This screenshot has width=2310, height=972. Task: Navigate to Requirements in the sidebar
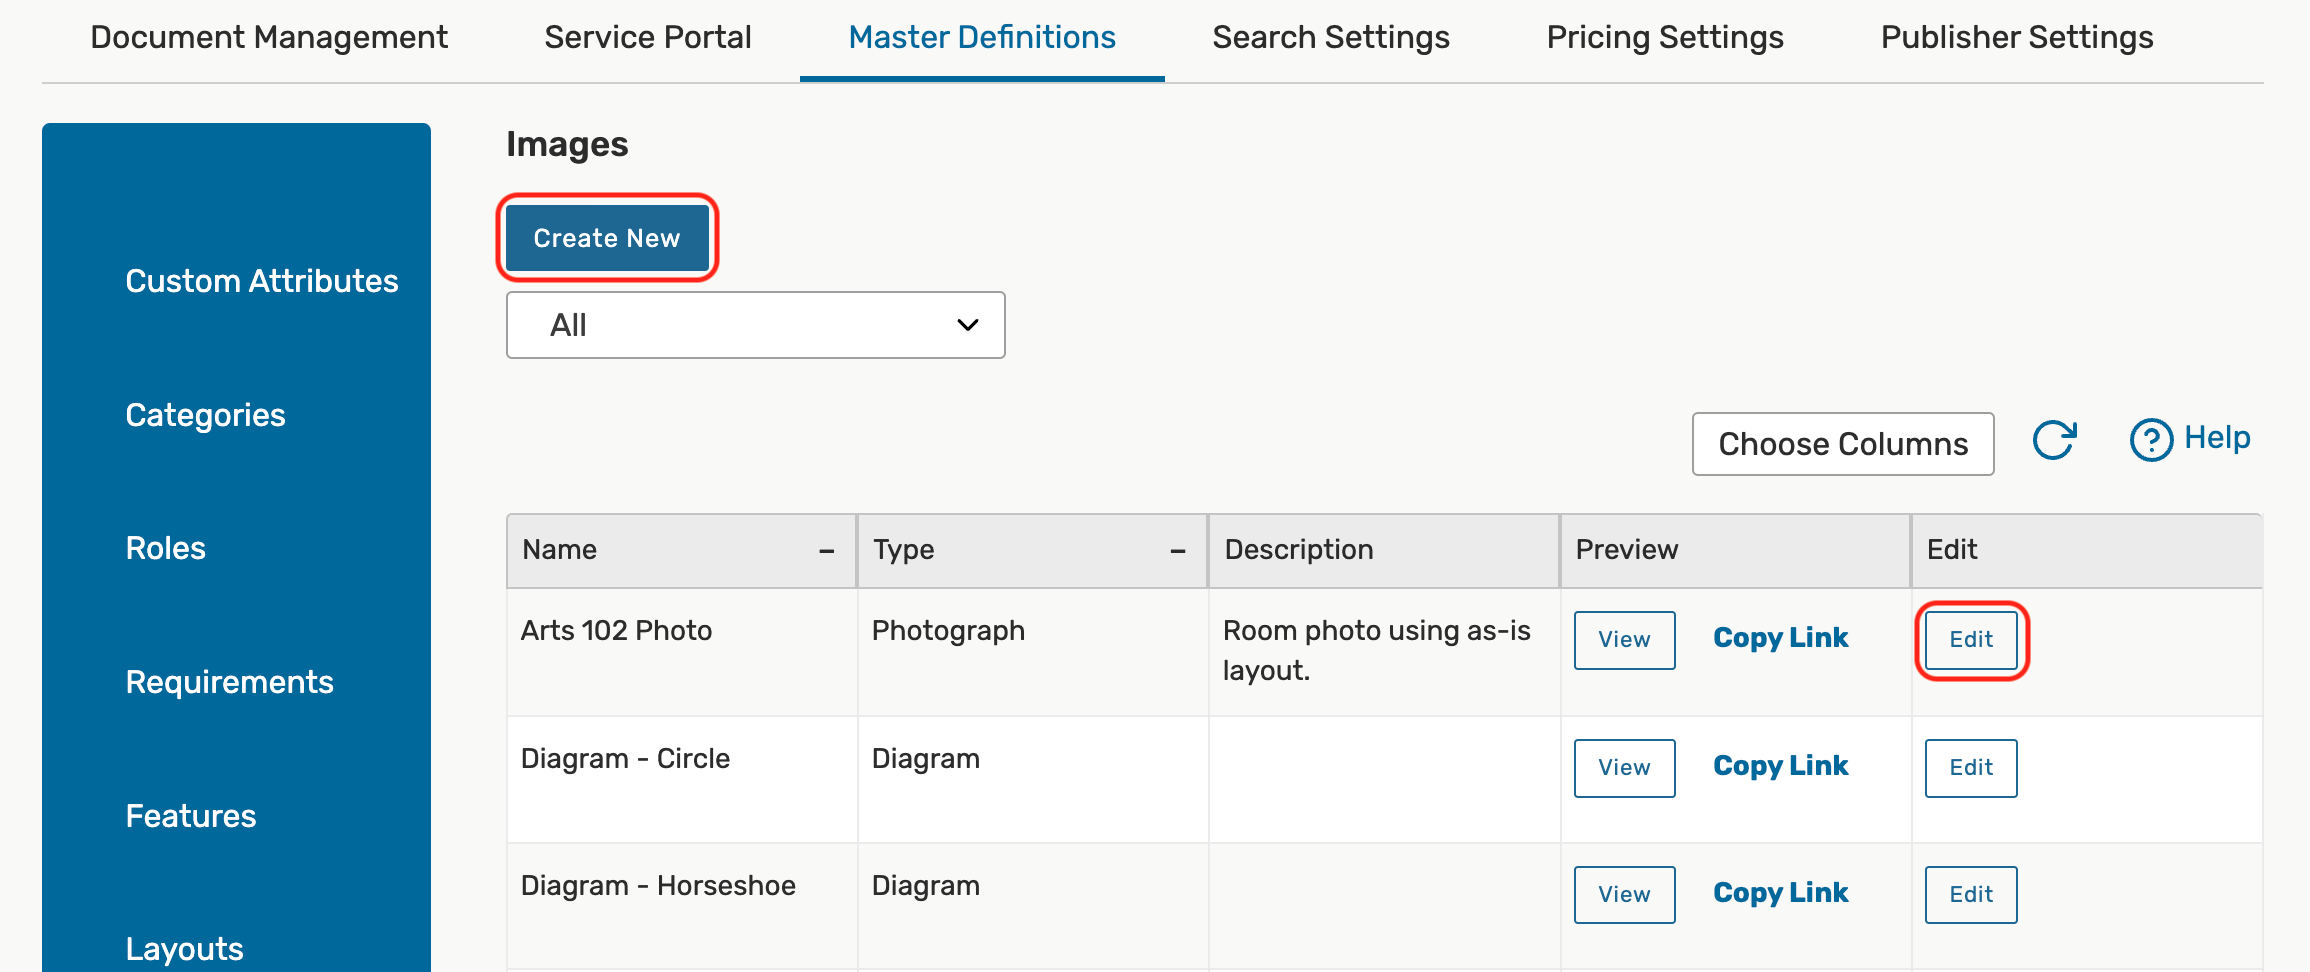pyautogui.click(x=229, y=682)
